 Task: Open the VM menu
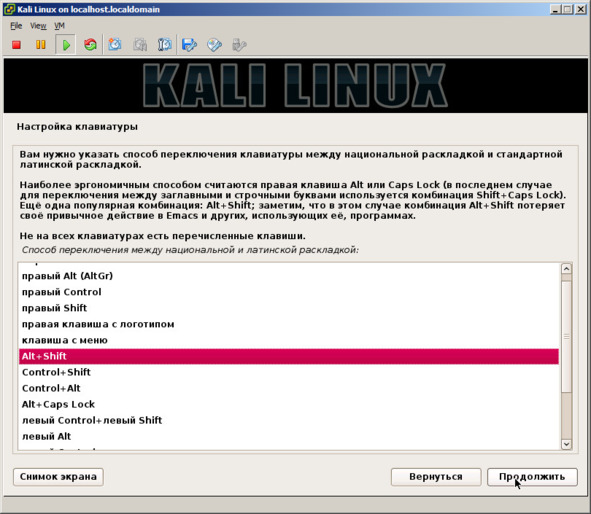click(59, 26)
